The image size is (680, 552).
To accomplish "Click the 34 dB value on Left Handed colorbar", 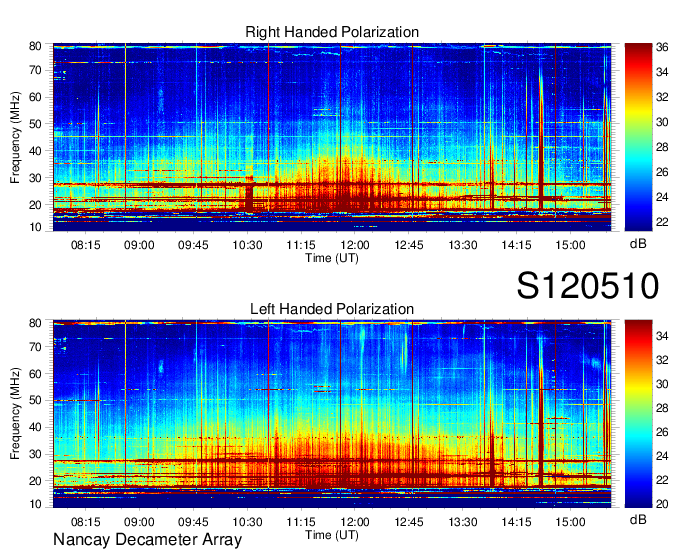I will 662,336.
